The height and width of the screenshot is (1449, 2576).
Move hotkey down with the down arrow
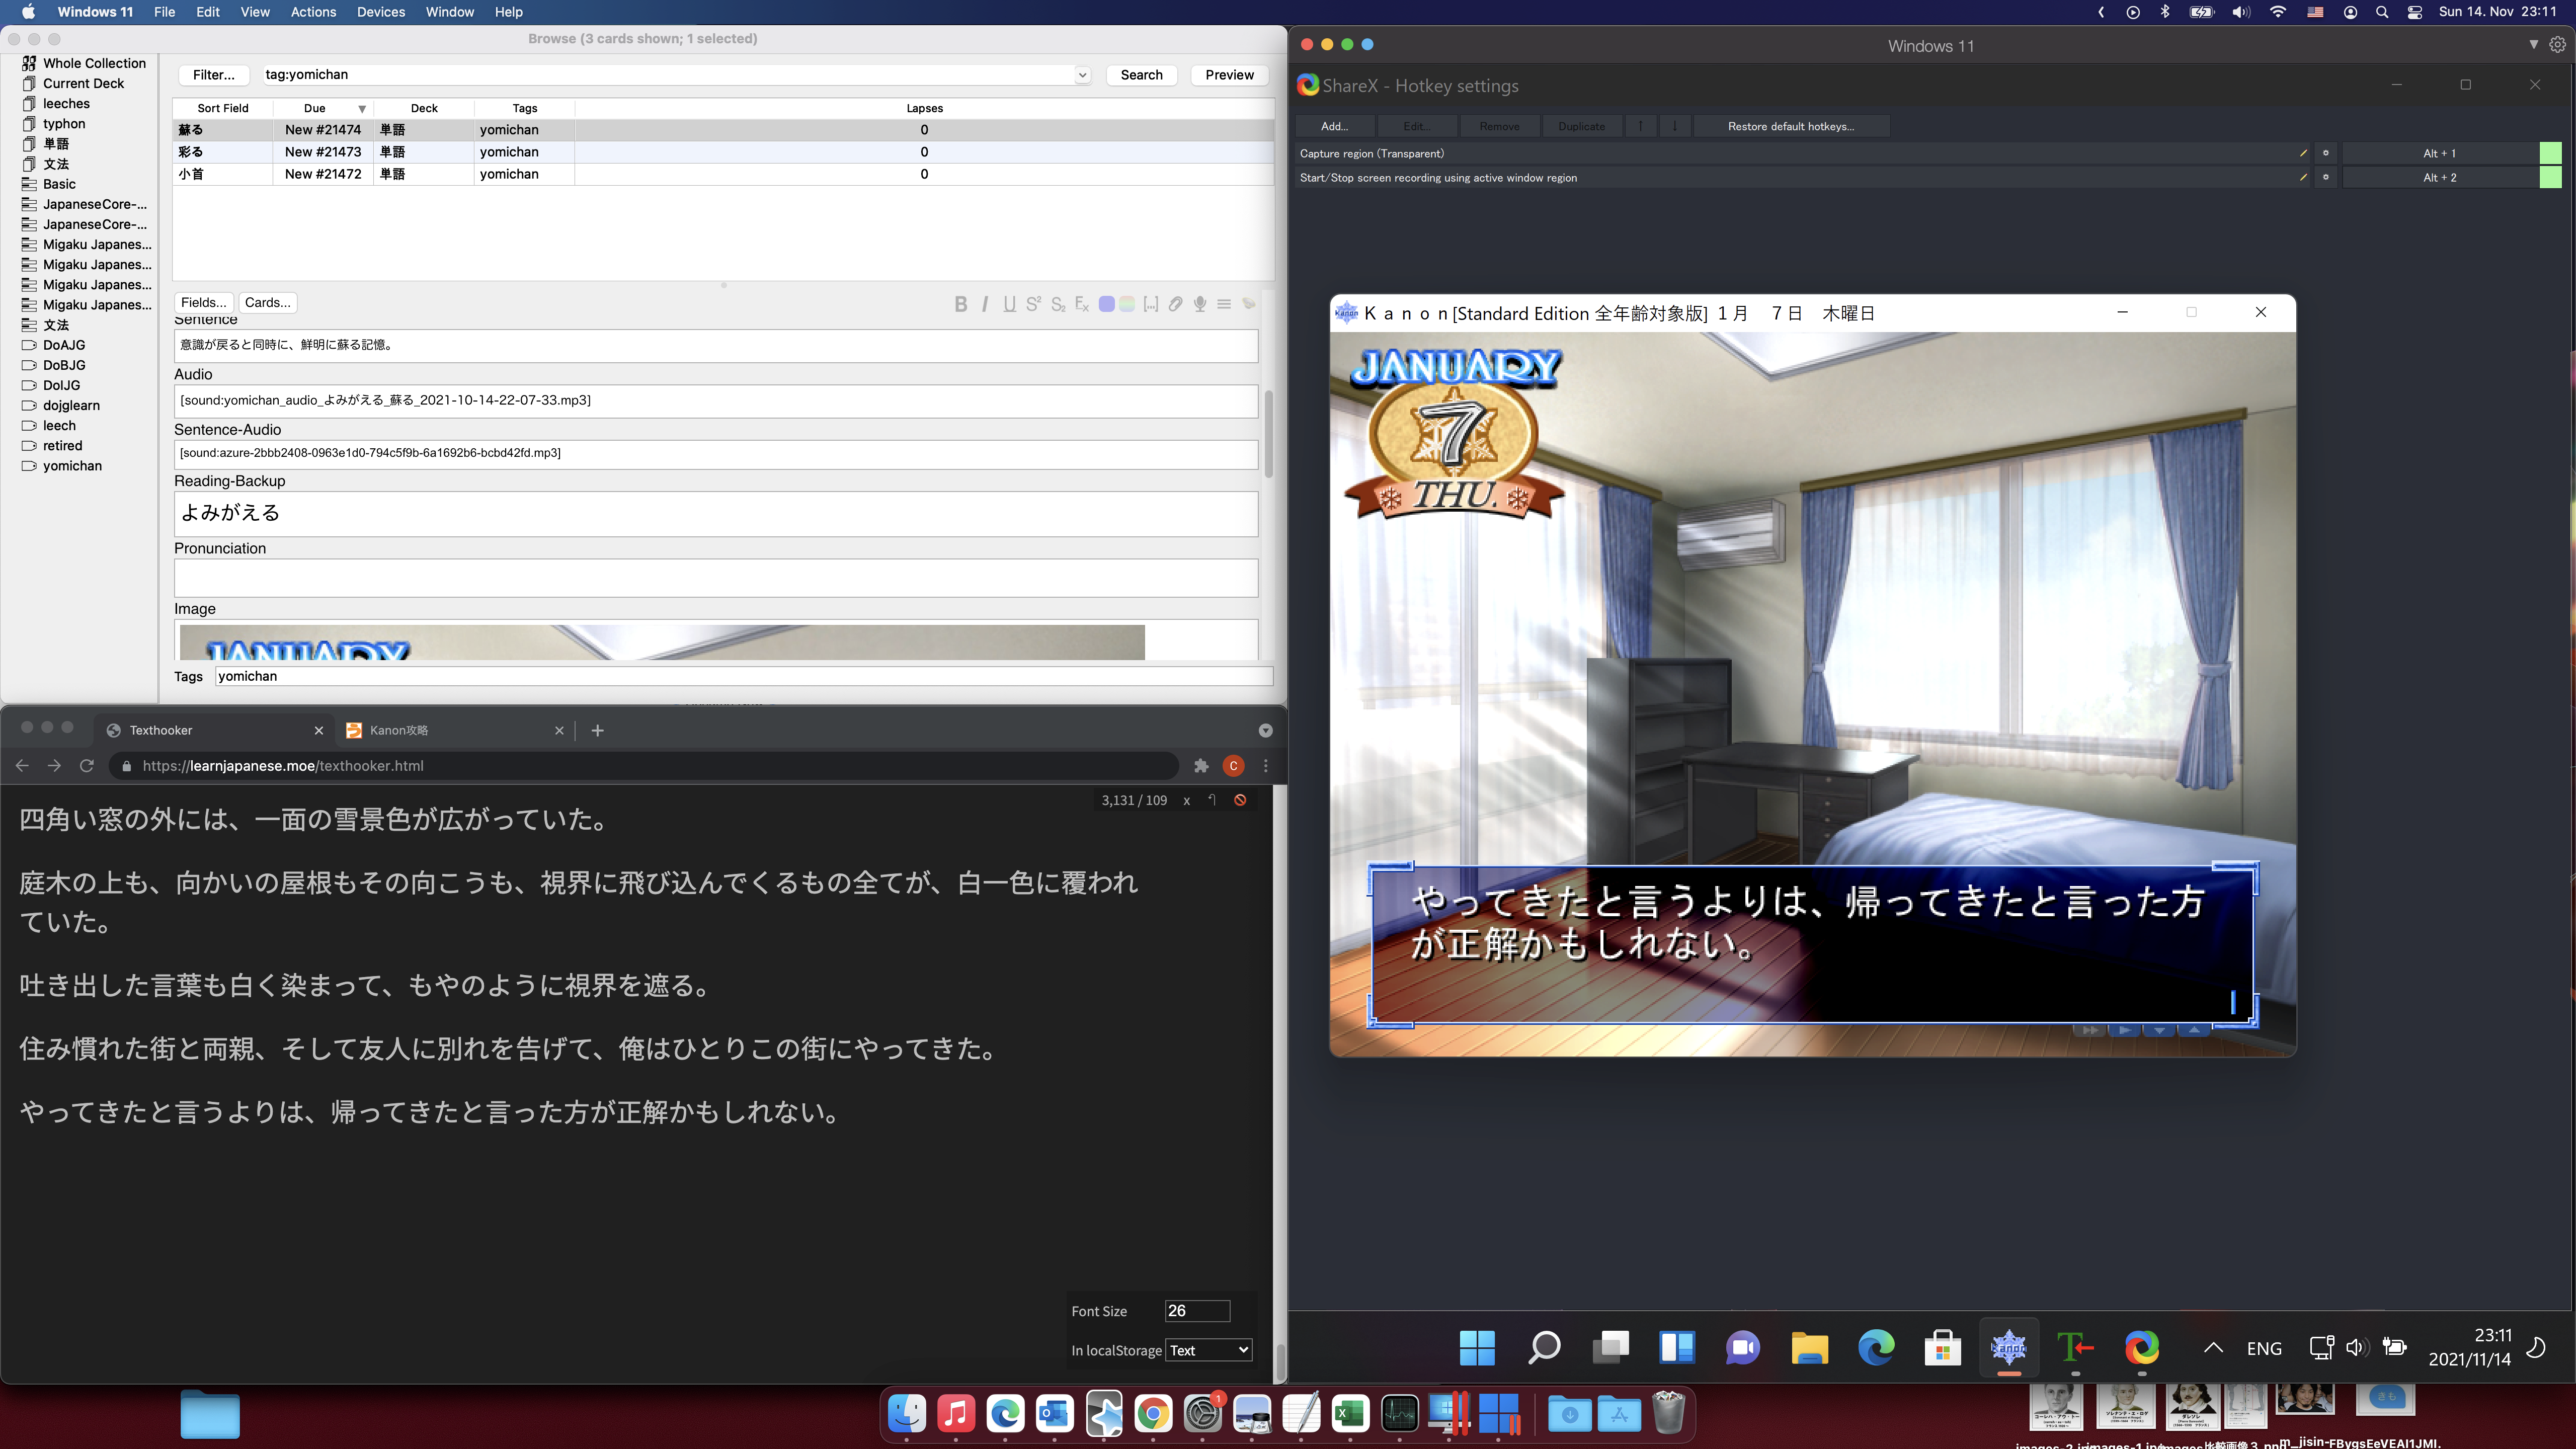(x=1675, y=126)
